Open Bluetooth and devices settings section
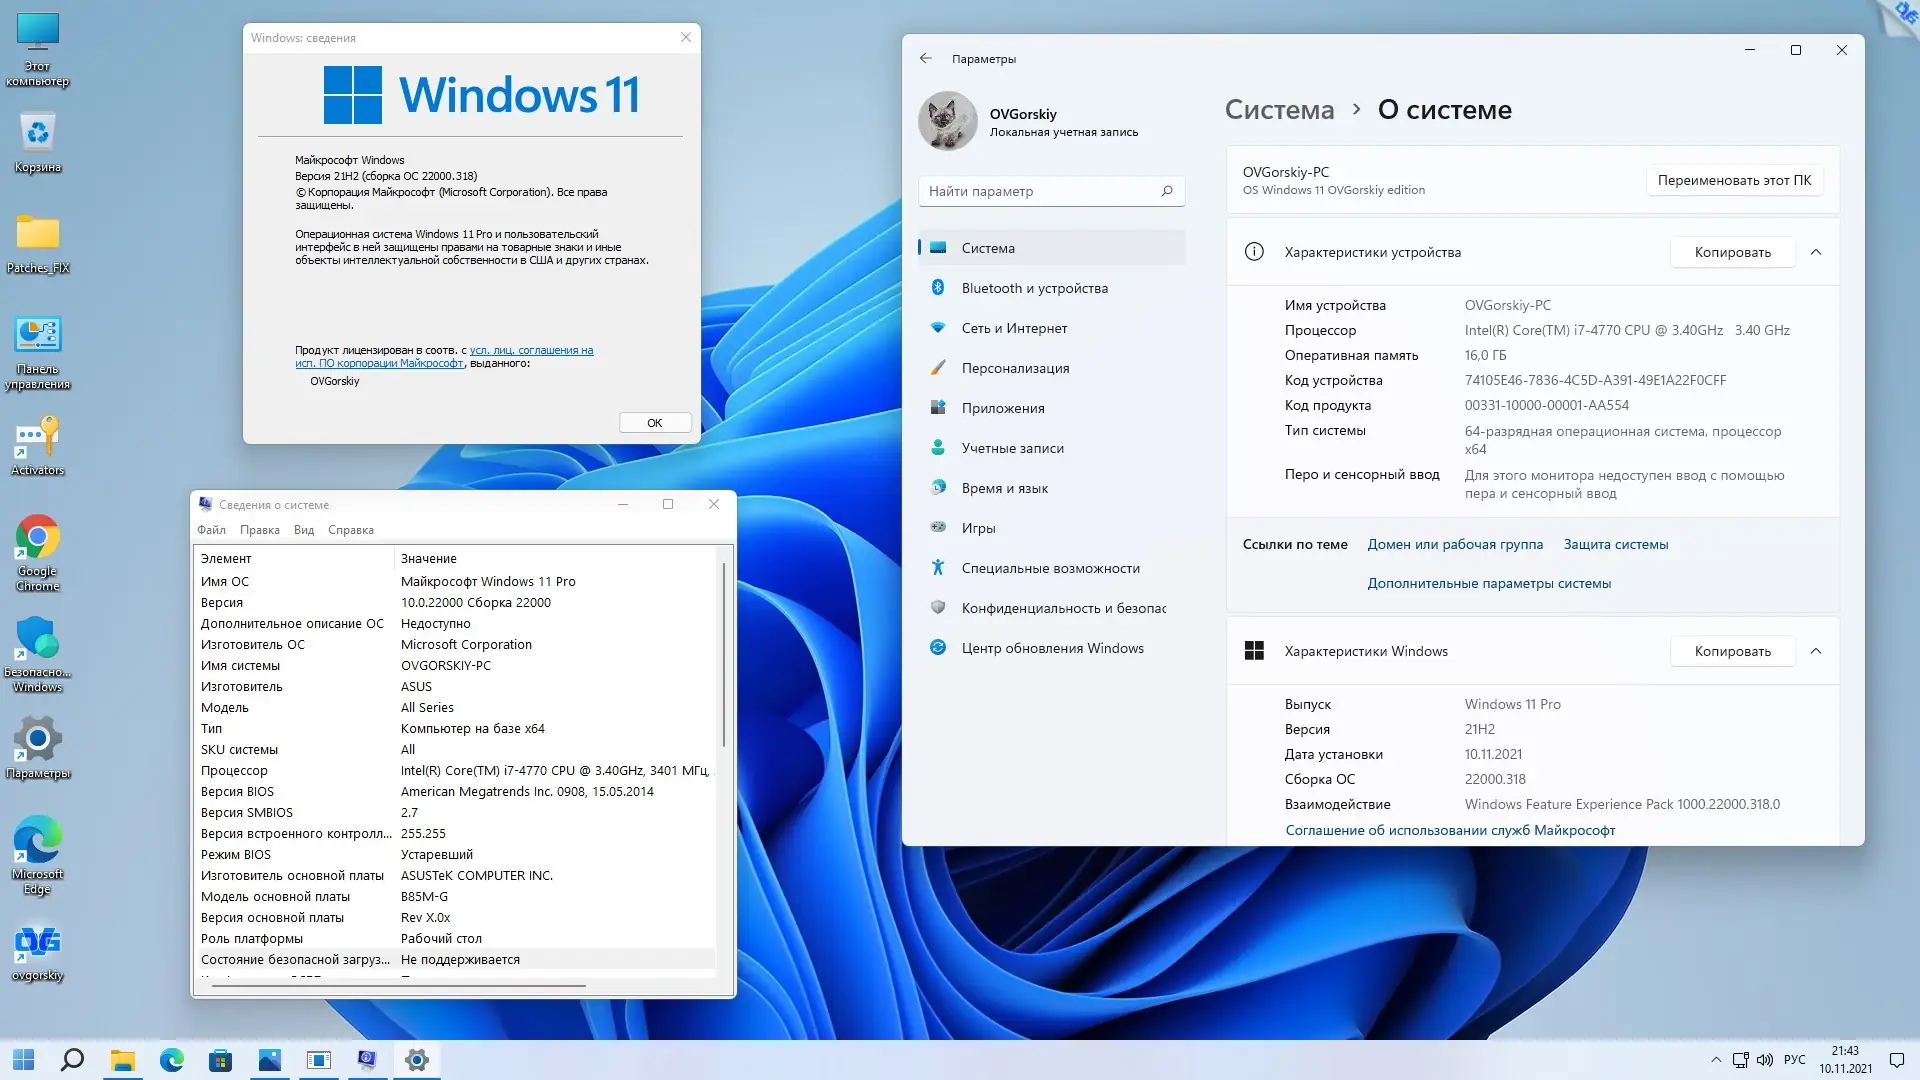This screenshot has height=1080, width=1920. [1034, 288]
